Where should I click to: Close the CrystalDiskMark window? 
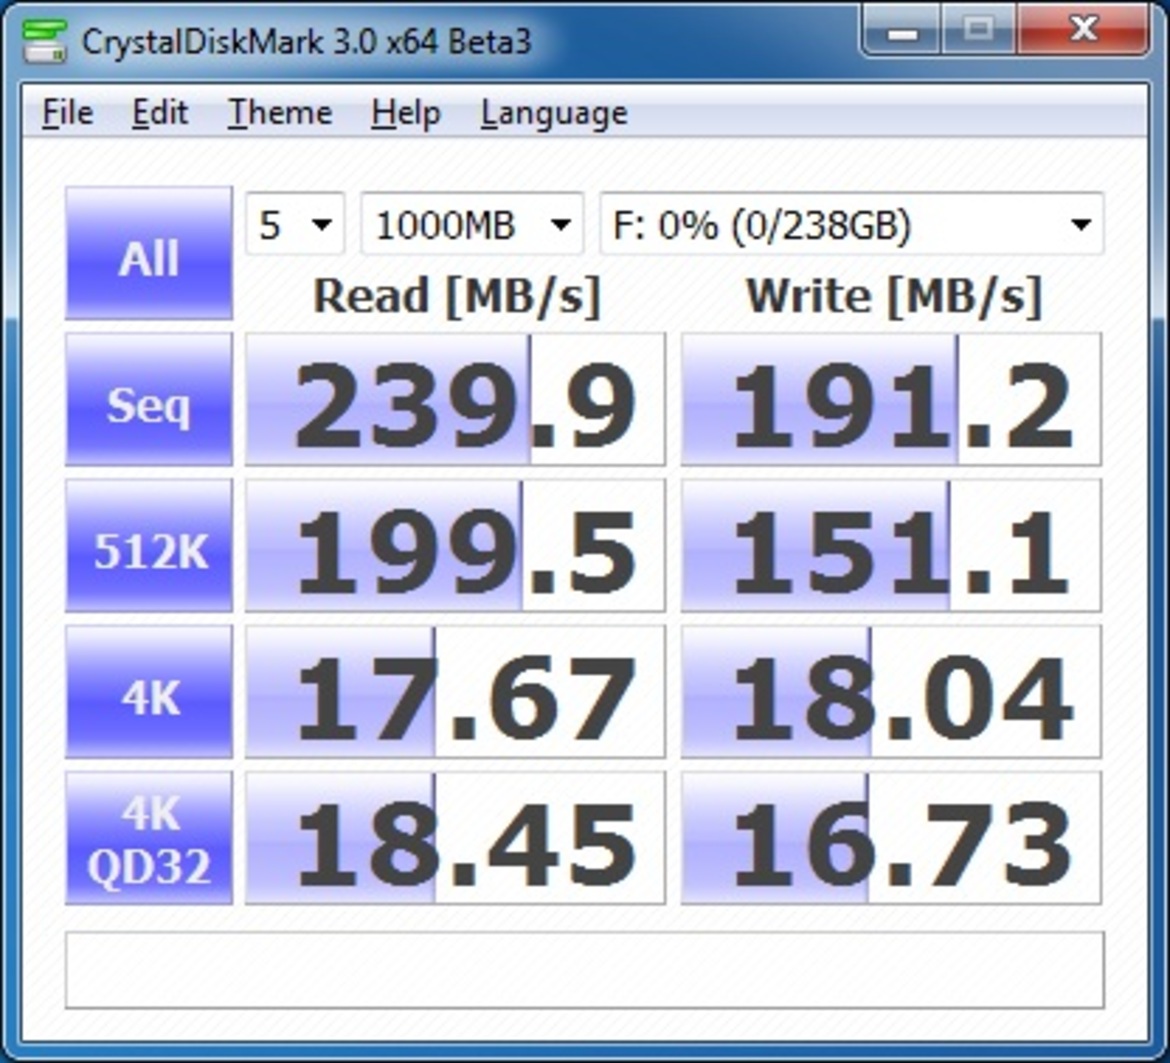(1082, 31)
